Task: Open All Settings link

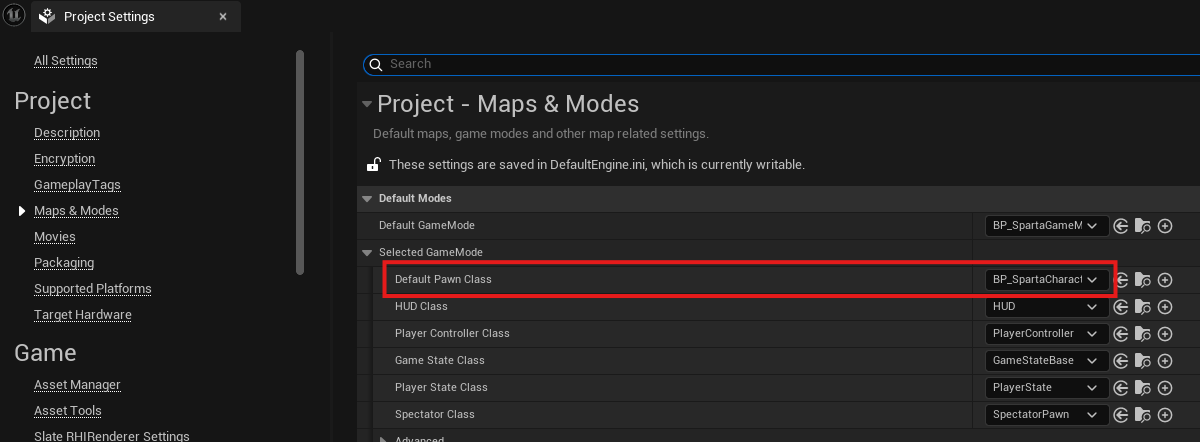Action: [66, 61]
